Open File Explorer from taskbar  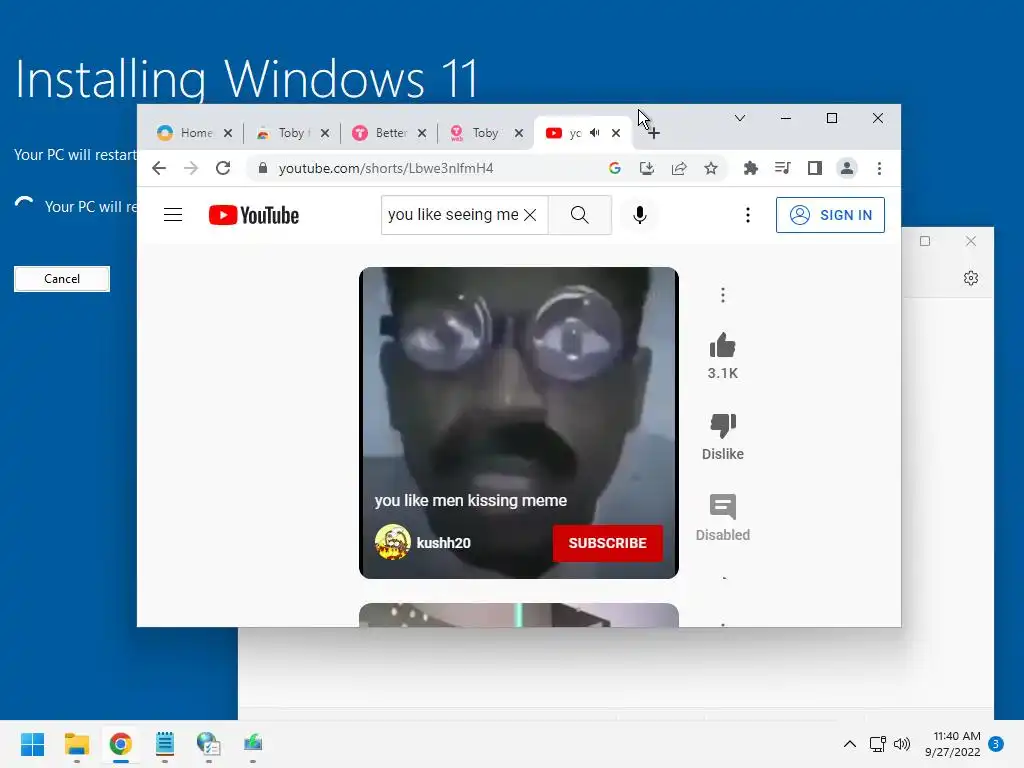pos(76,744)
